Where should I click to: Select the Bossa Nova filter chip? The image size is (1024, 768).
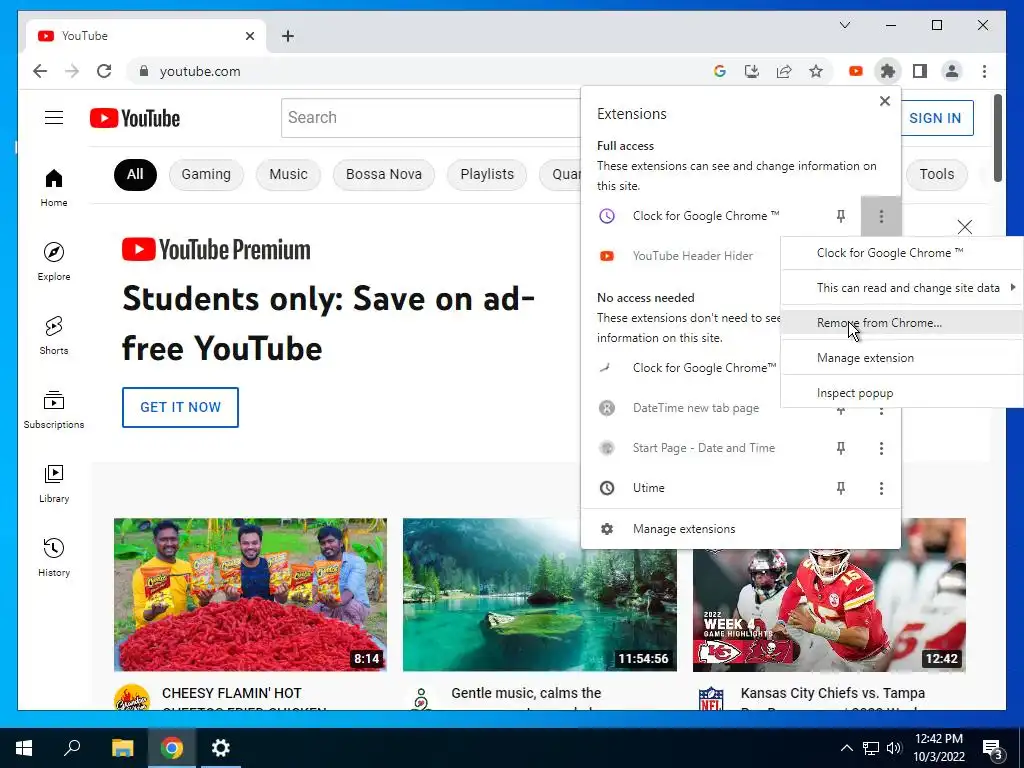(x=383, y=174)
